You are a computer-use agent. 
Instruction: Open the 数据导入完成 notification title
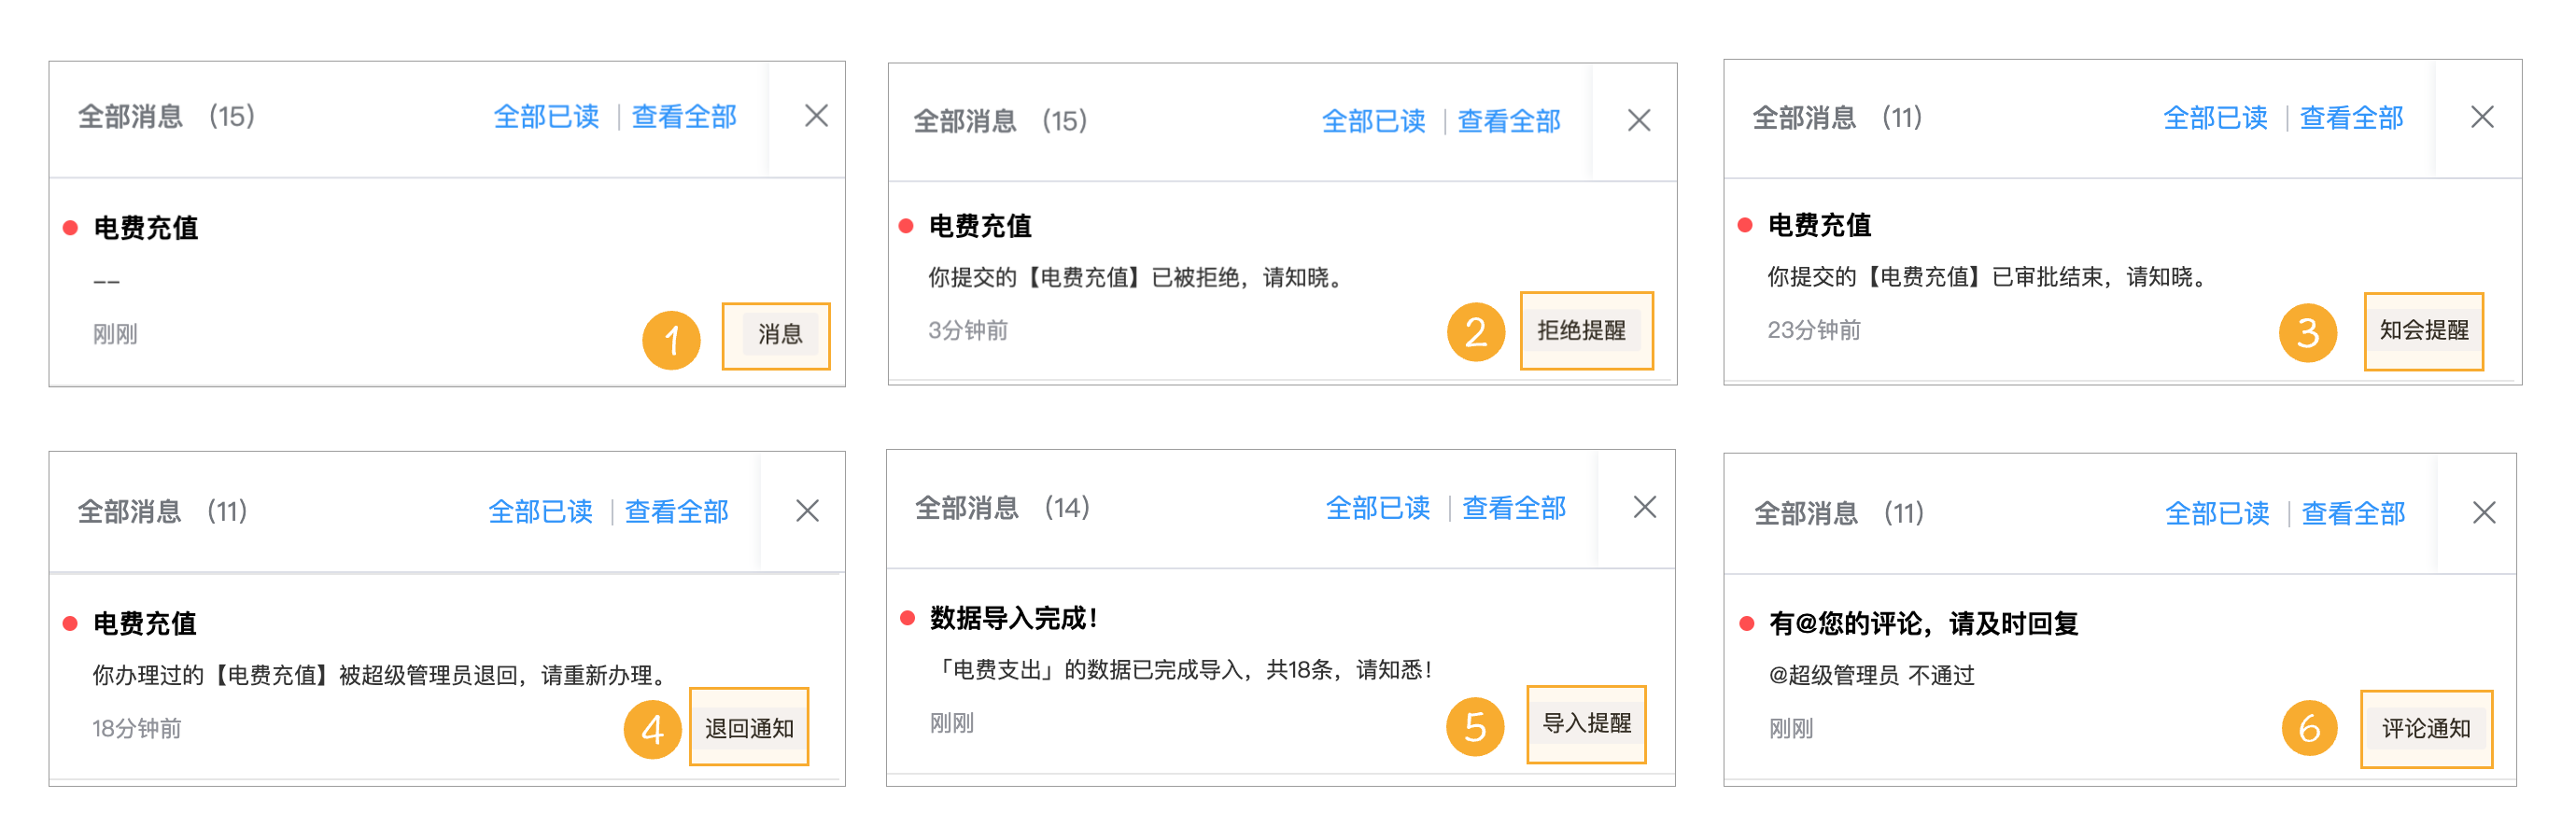1012,617
